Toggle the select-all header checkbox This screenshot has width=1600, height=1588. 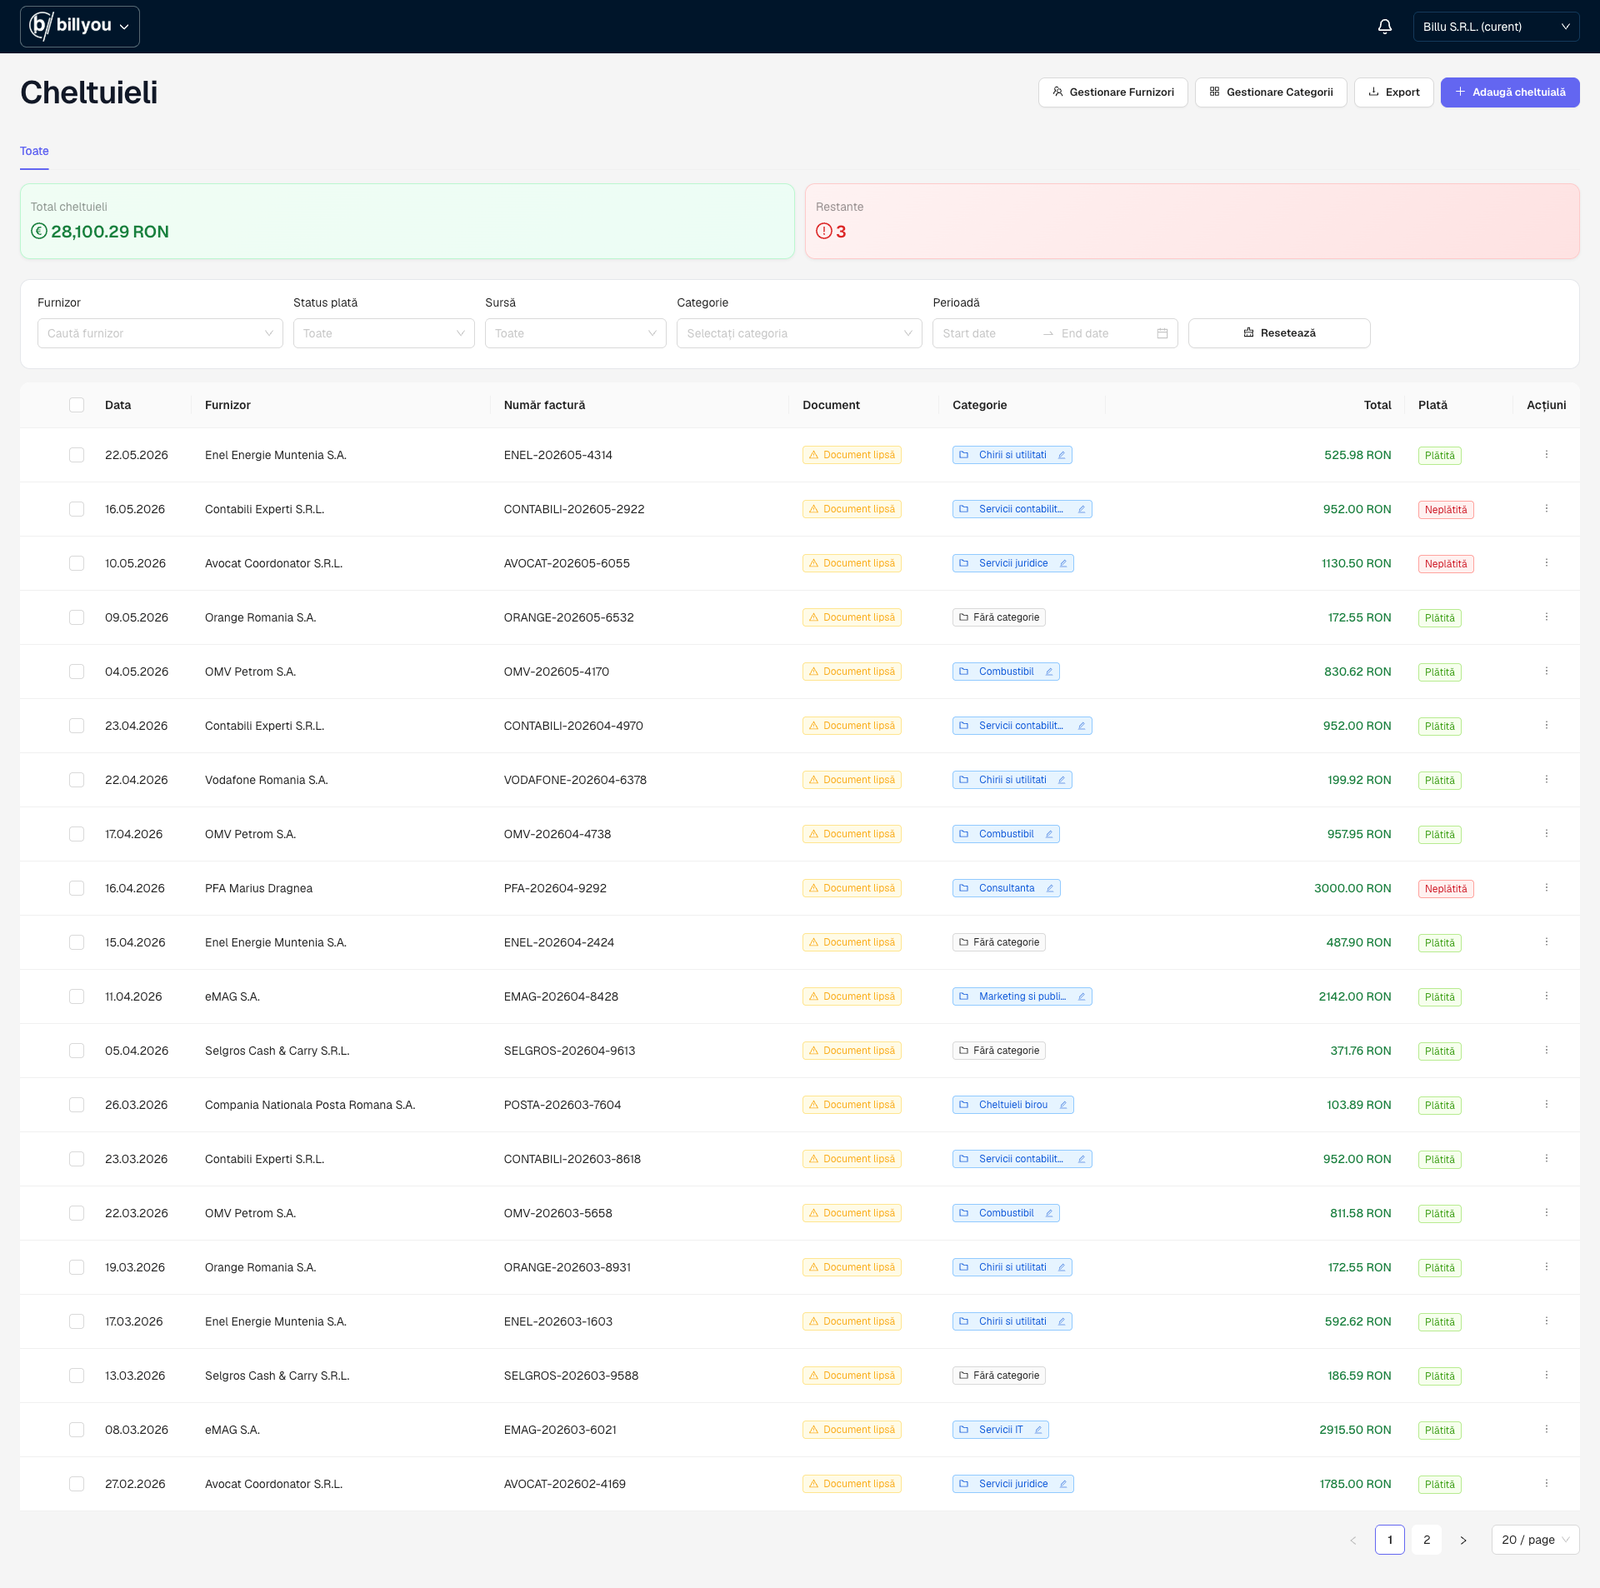[77, 405]
